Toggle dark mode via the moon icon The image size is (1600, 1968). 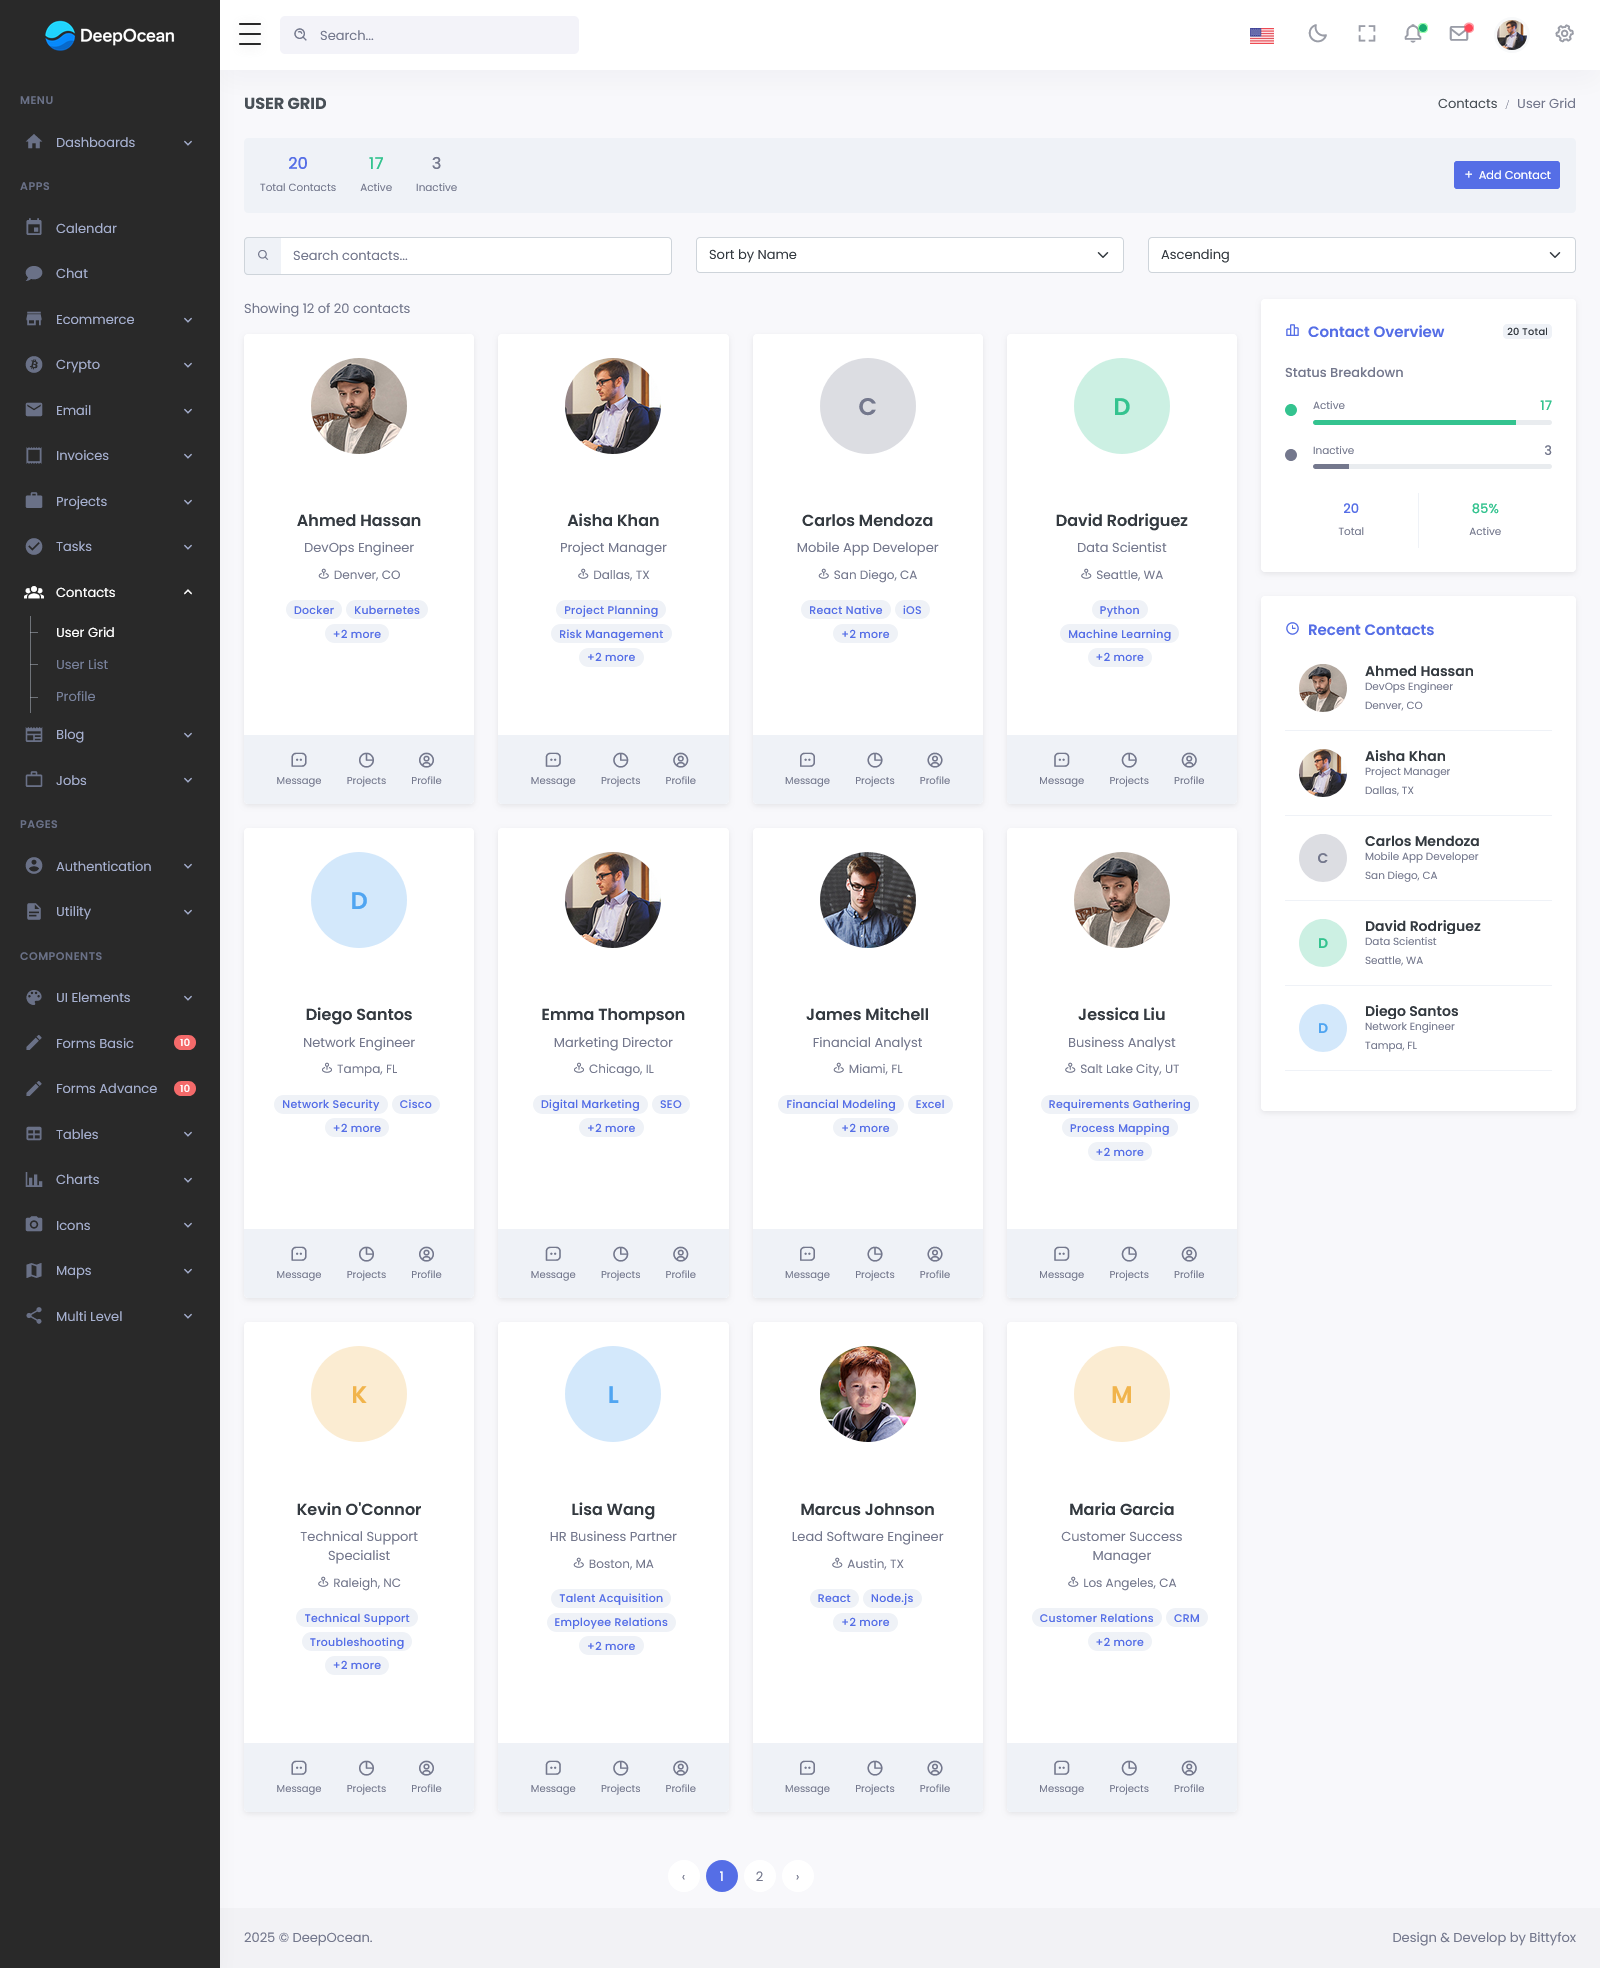click(x=1318, y=34)
